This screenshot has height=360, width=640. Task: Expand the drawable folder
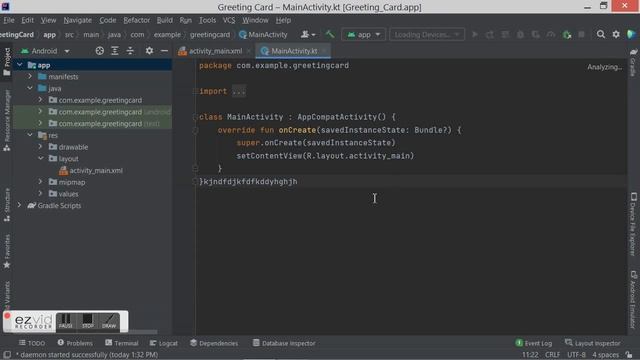pos(40,147)
